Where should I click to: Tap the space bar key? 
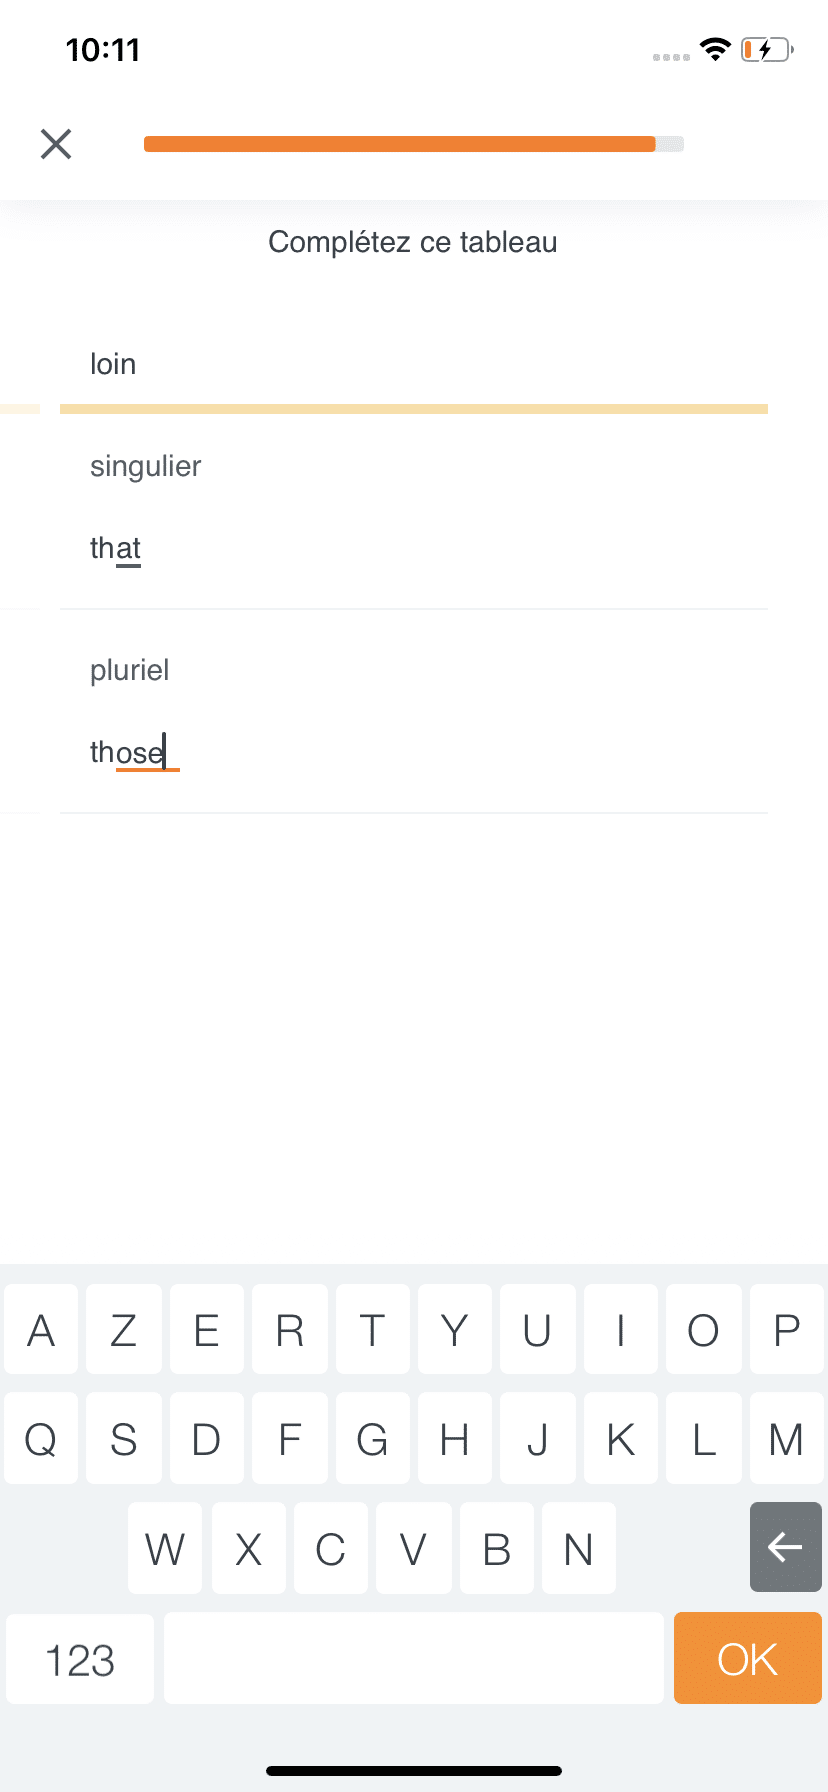point(414,1658)
